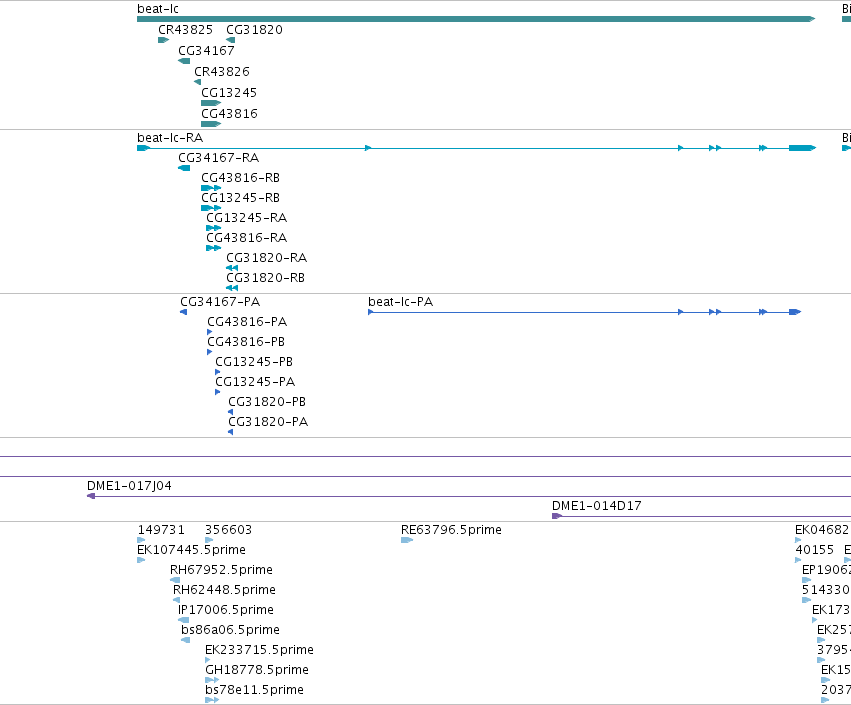
Task: Select the CG43816-RB transcript glyph
Action: [x=211, y=188]
